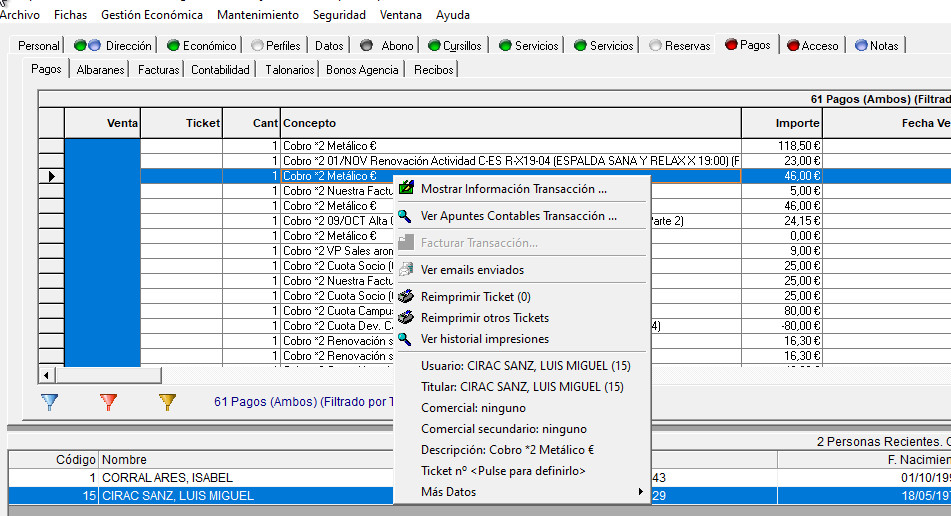Switch to the Personal tab

38,45
